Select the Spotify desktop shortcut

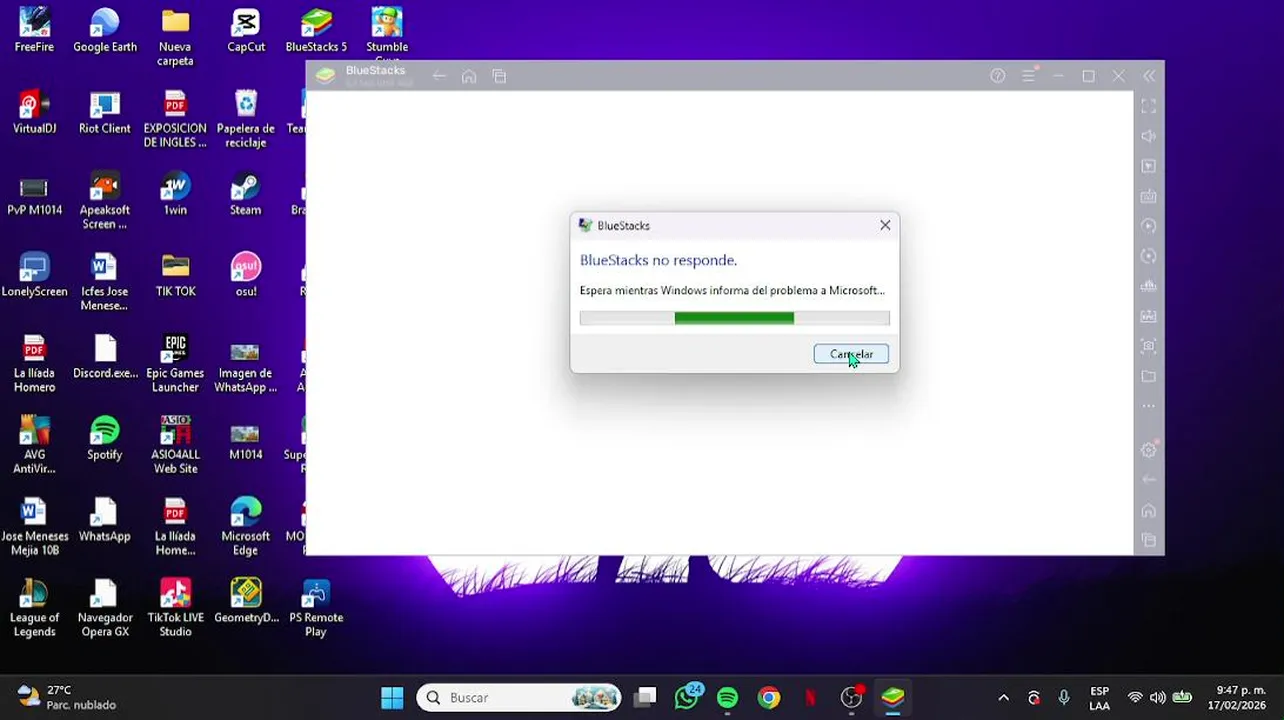point(104,438)
